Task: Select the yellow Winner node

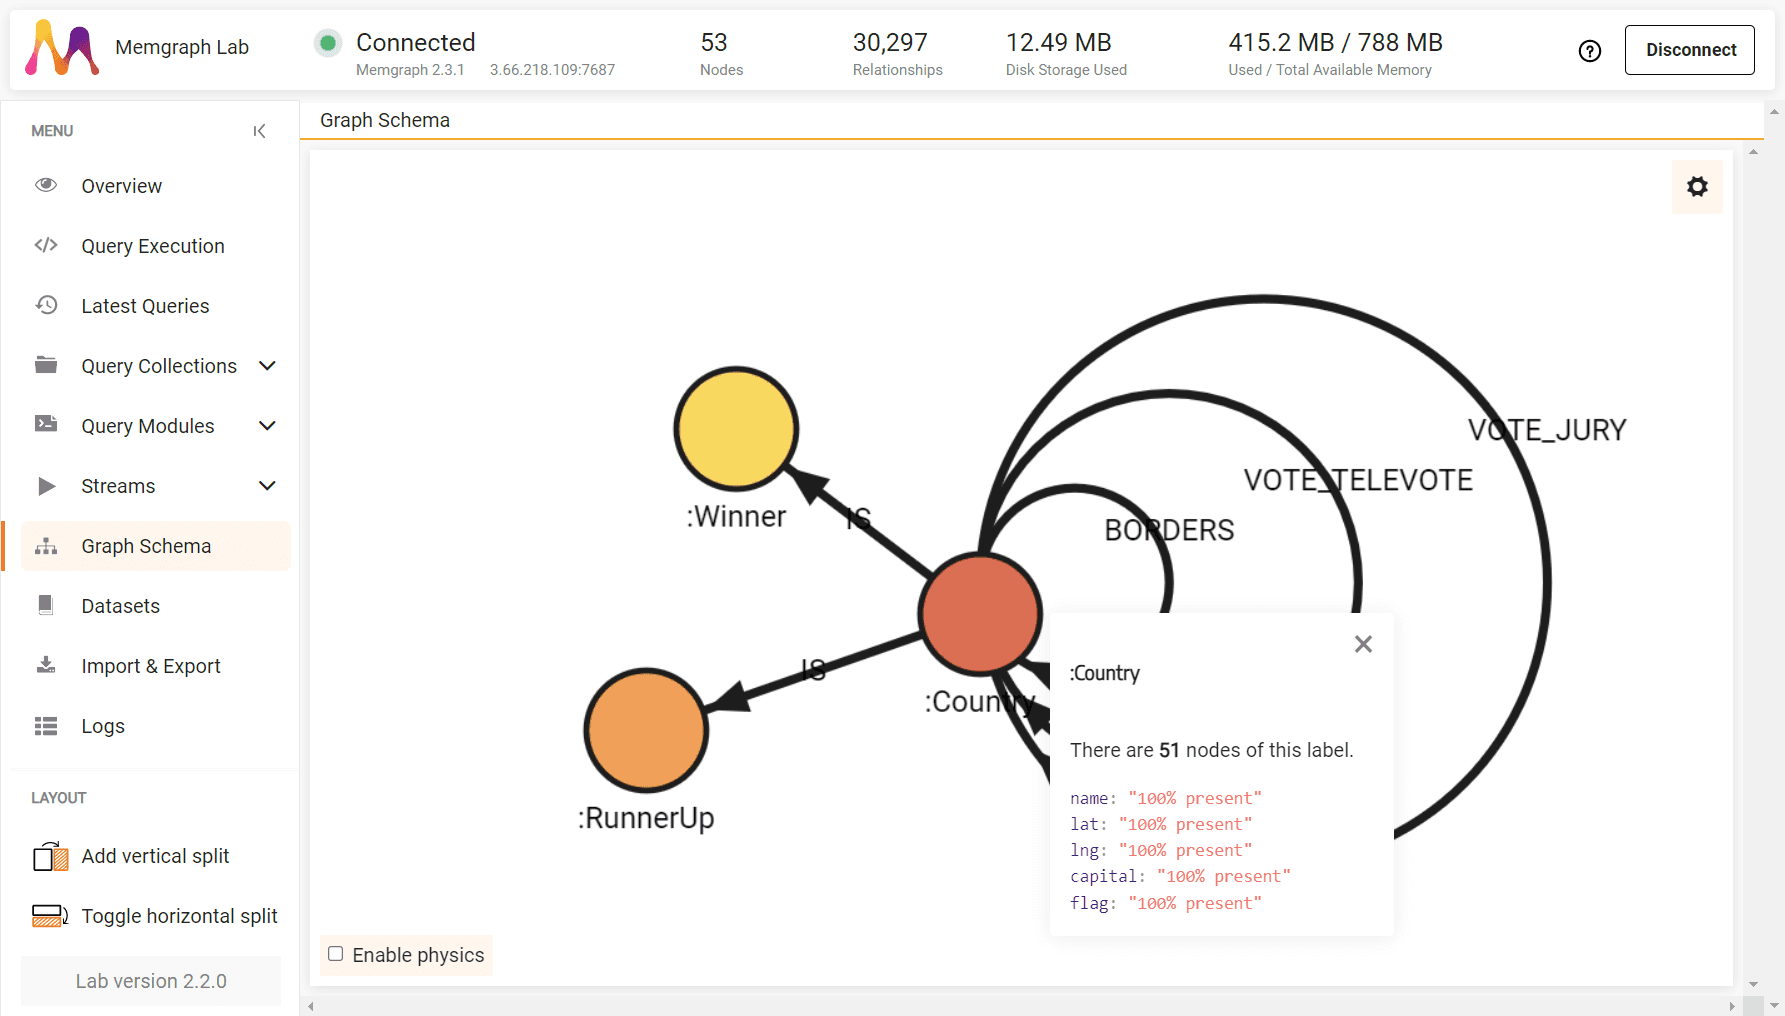Action: click(x=736, y=429)
